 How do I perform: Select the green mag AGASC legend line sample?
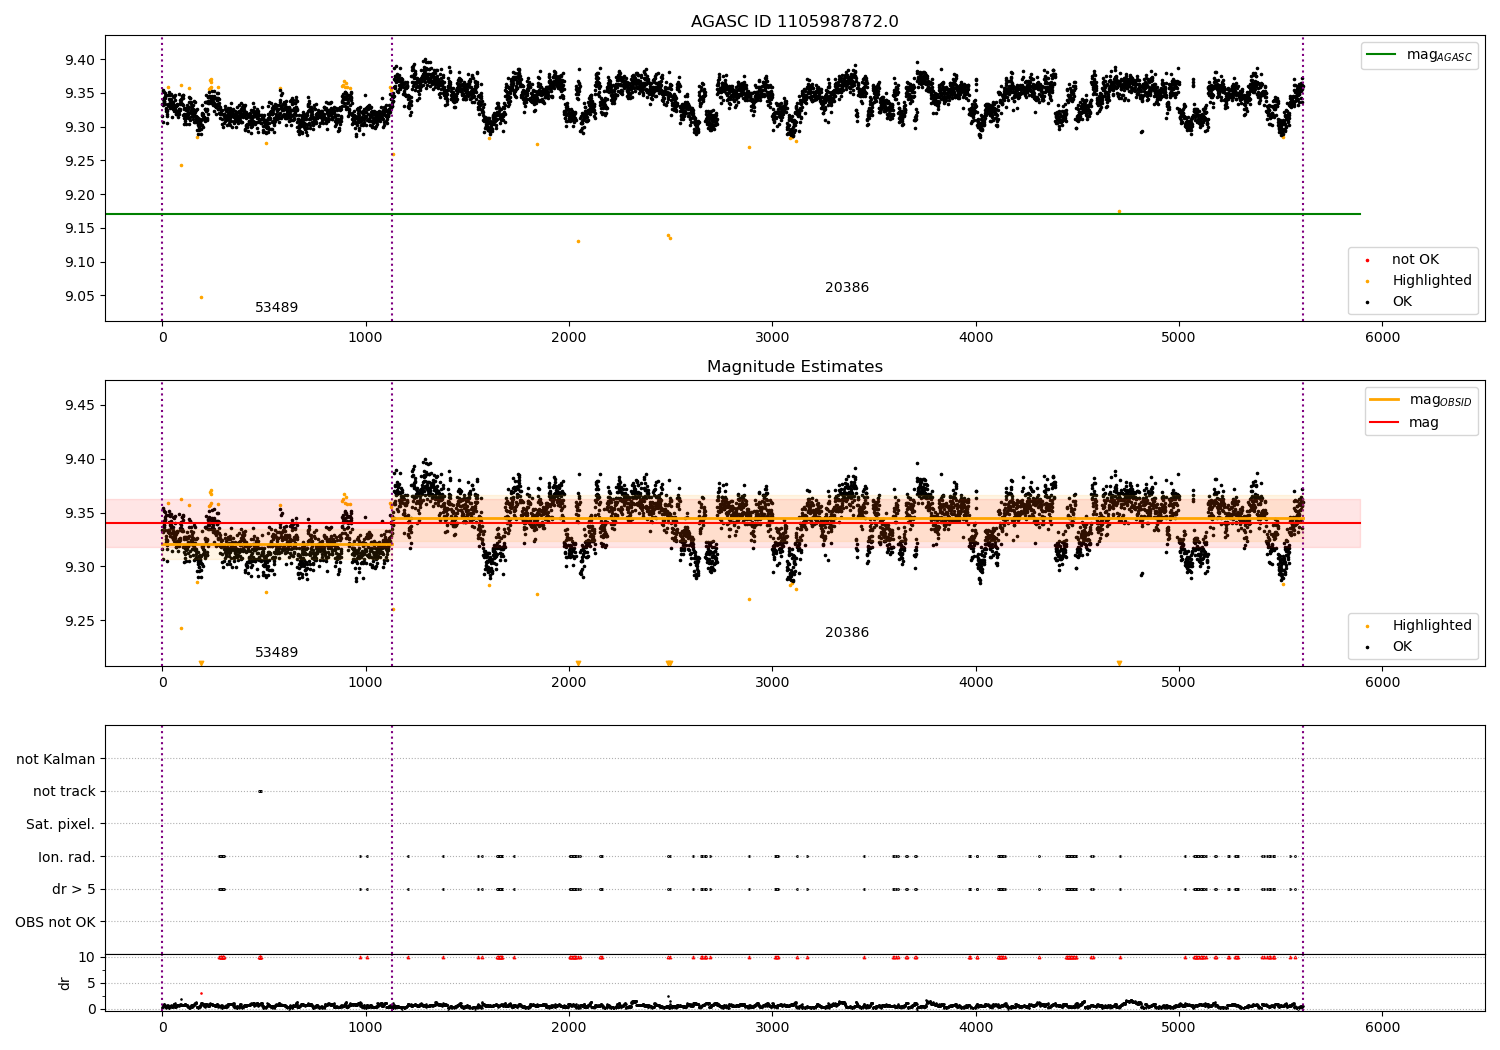tap(1383, 55)
